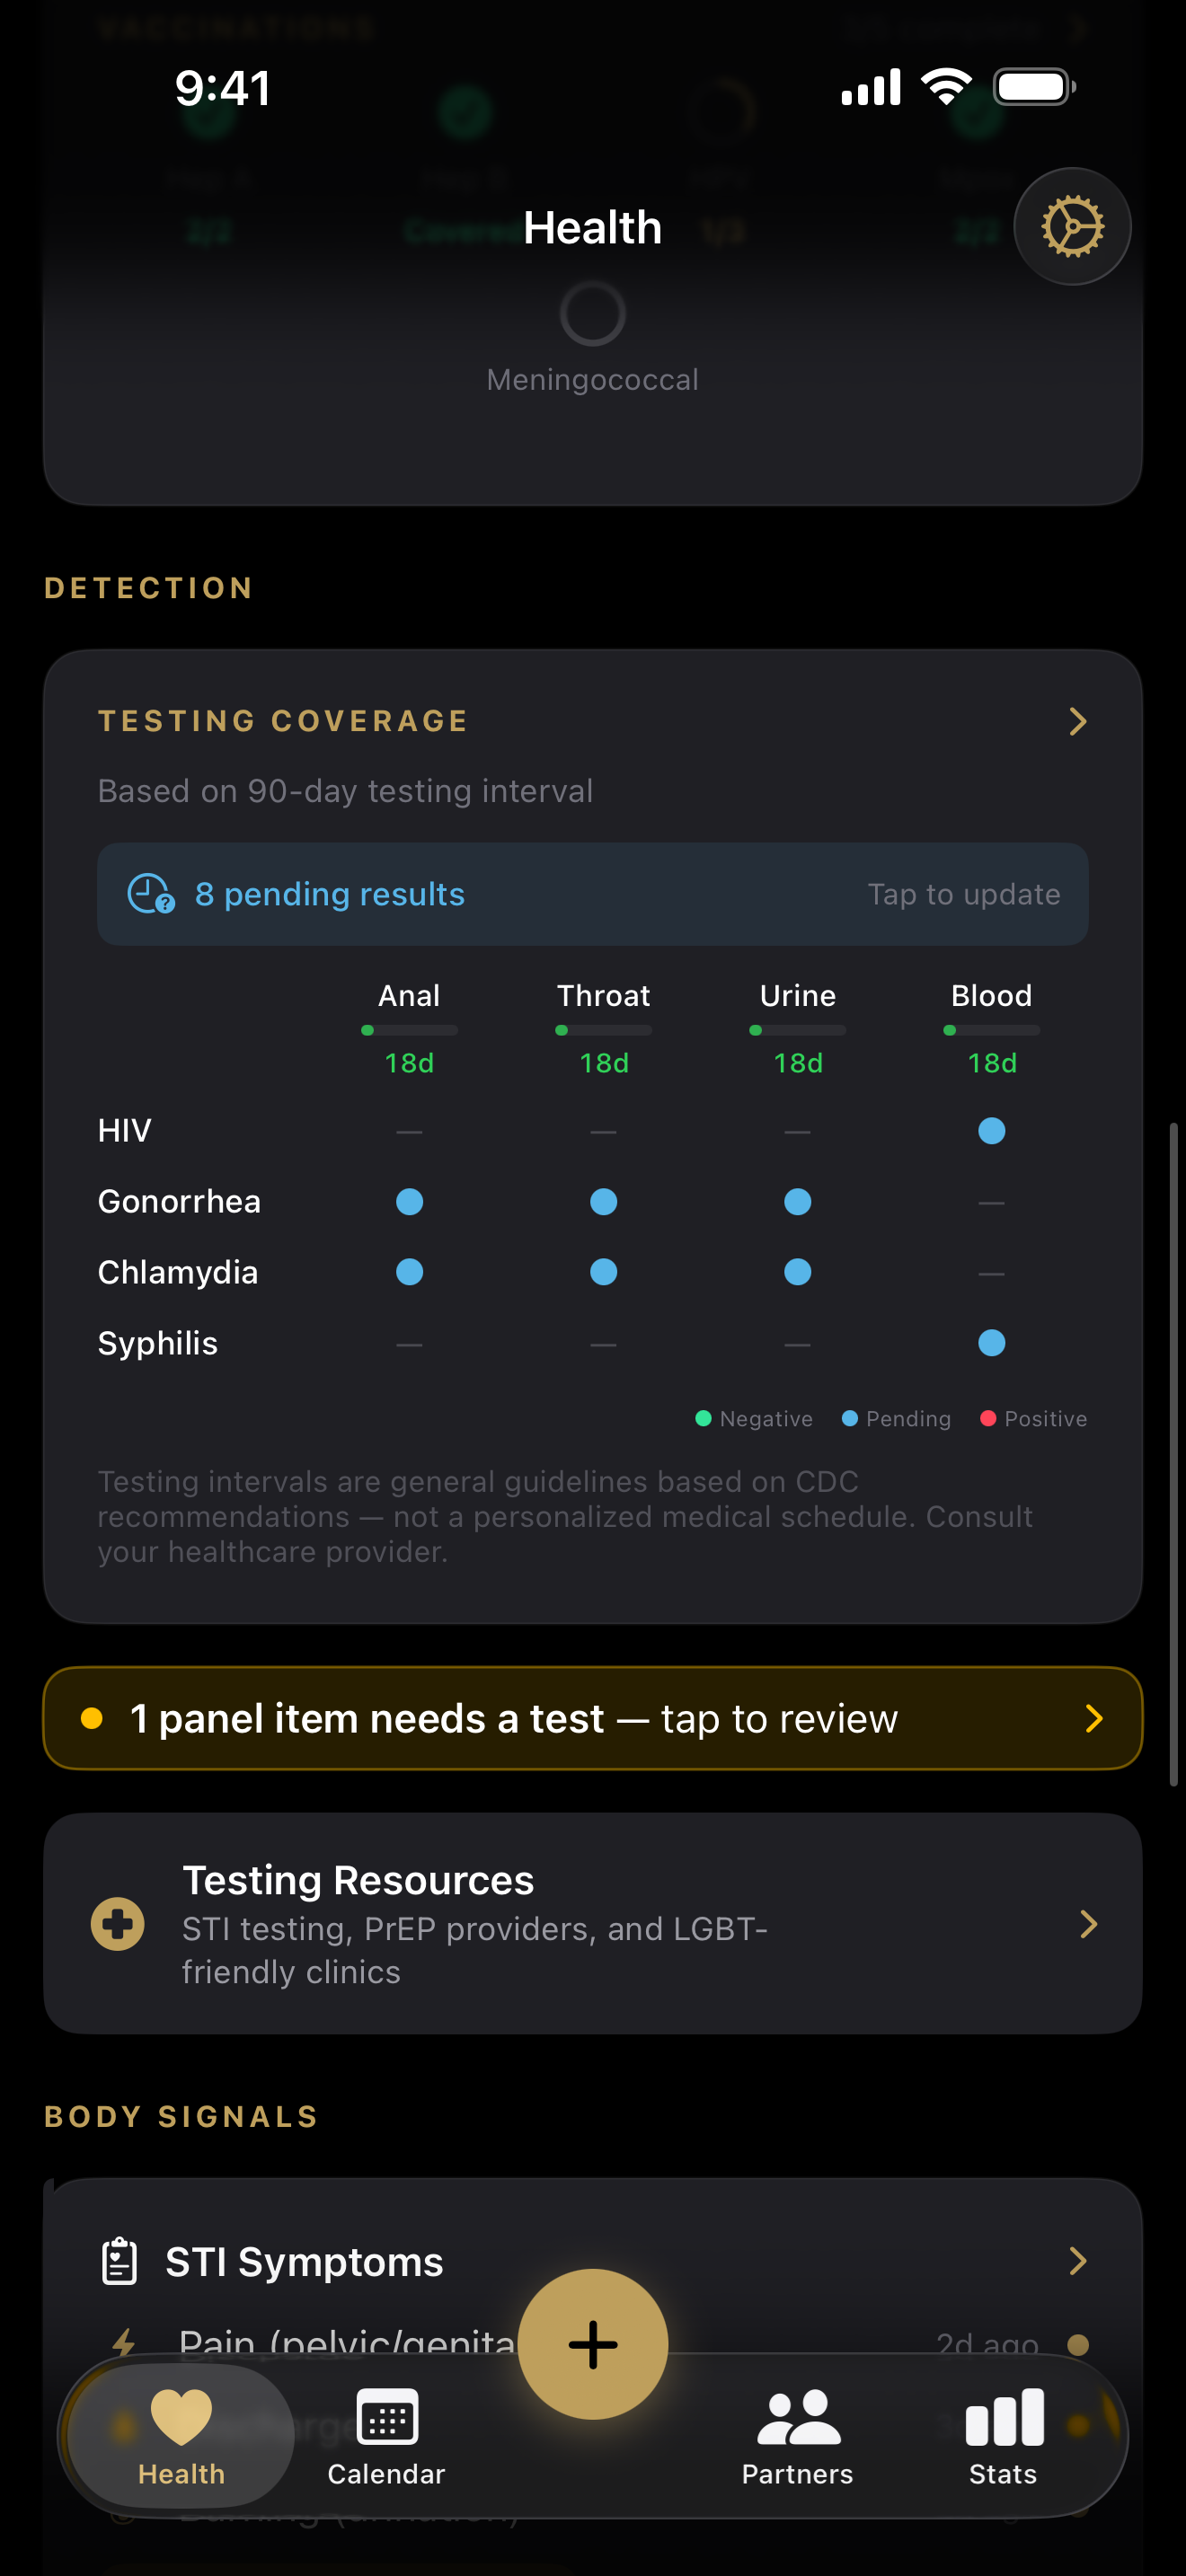Tap the Urine 18d progress bar
The width and height of the screenshot is (1186, 2576).
point(797,1030)
